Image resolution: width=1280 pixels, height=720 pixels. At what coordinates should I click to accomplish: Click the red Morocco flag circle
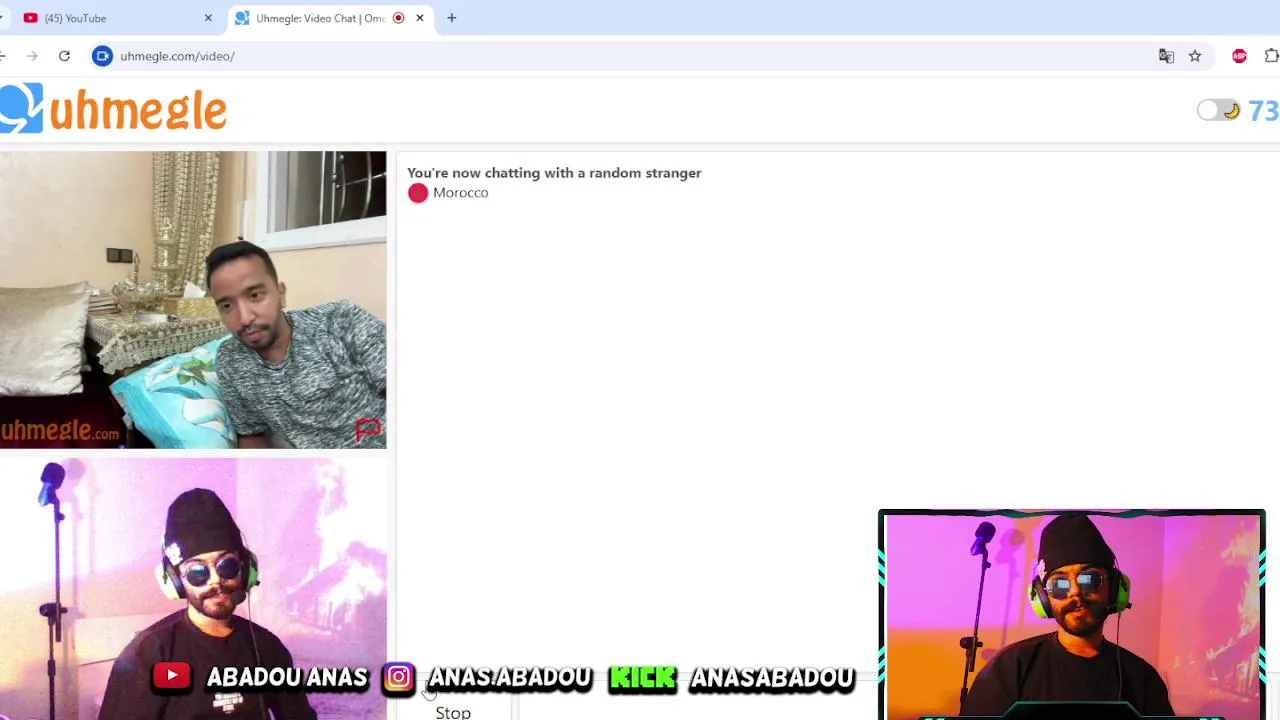tap(418, 193)
